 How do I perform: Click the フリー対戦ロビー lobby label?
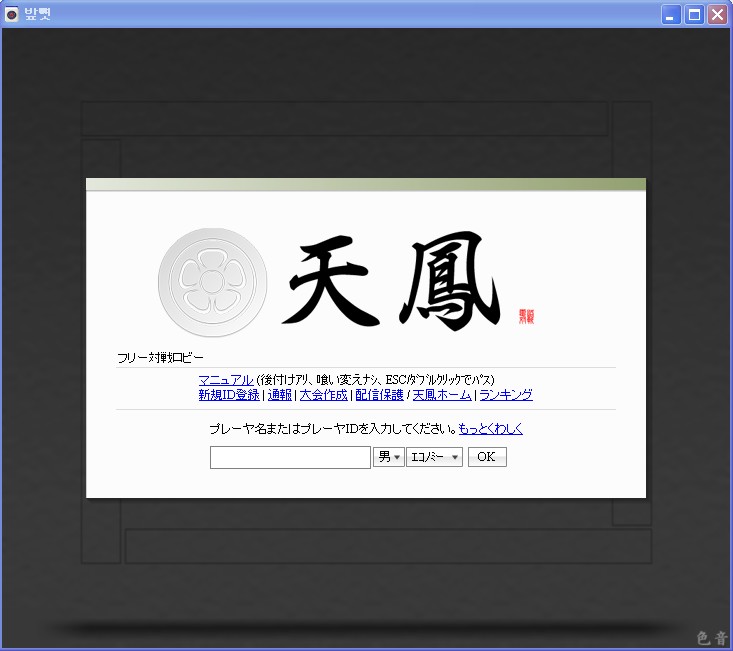(x=160, y=358)
